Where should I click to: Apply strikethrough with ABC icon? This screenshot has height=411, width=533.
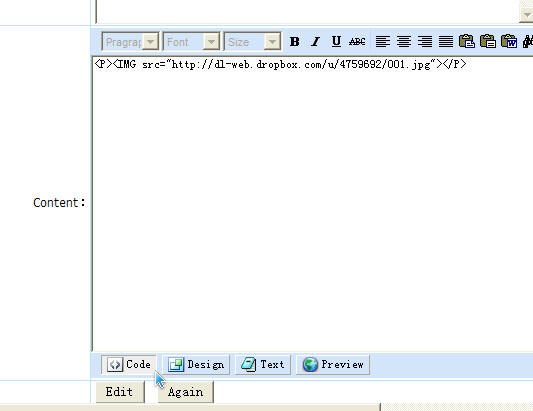click(x=357, y=42)
